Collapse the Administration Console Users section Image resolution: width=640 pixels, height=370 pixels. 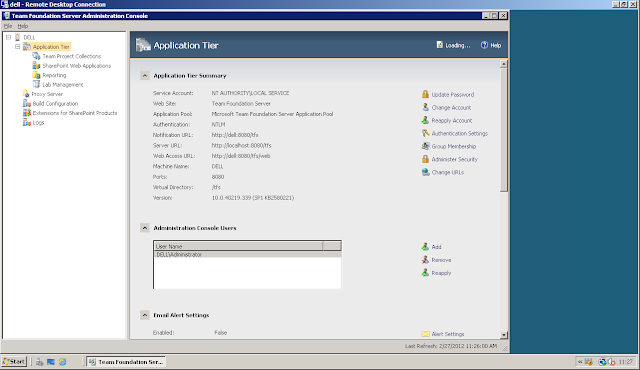144,228
